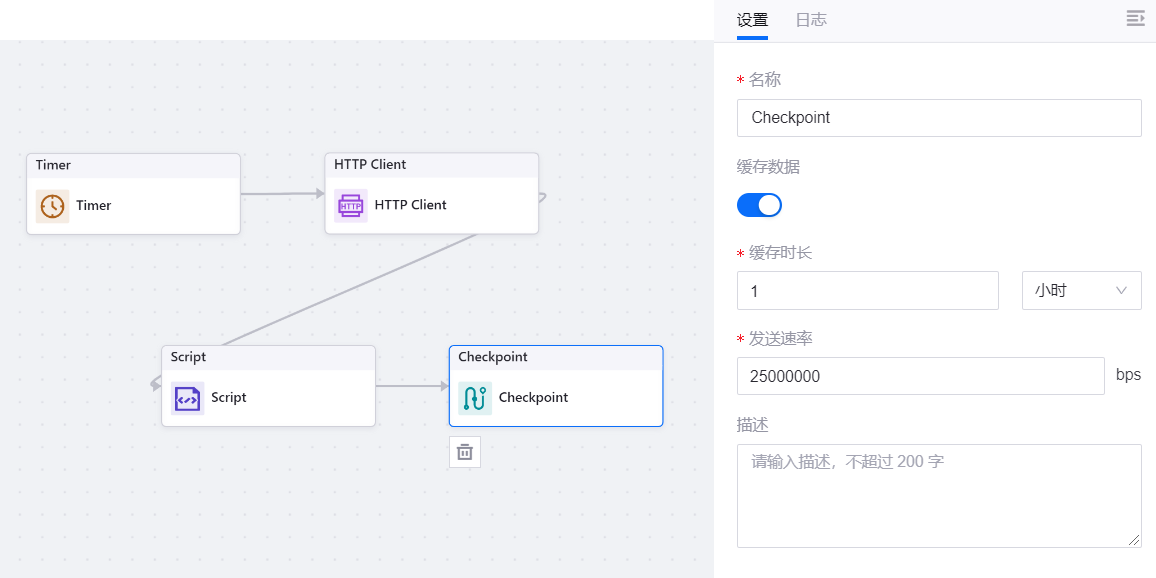
Task: Select the Checkpoint node icon
Action: point(475,398)
